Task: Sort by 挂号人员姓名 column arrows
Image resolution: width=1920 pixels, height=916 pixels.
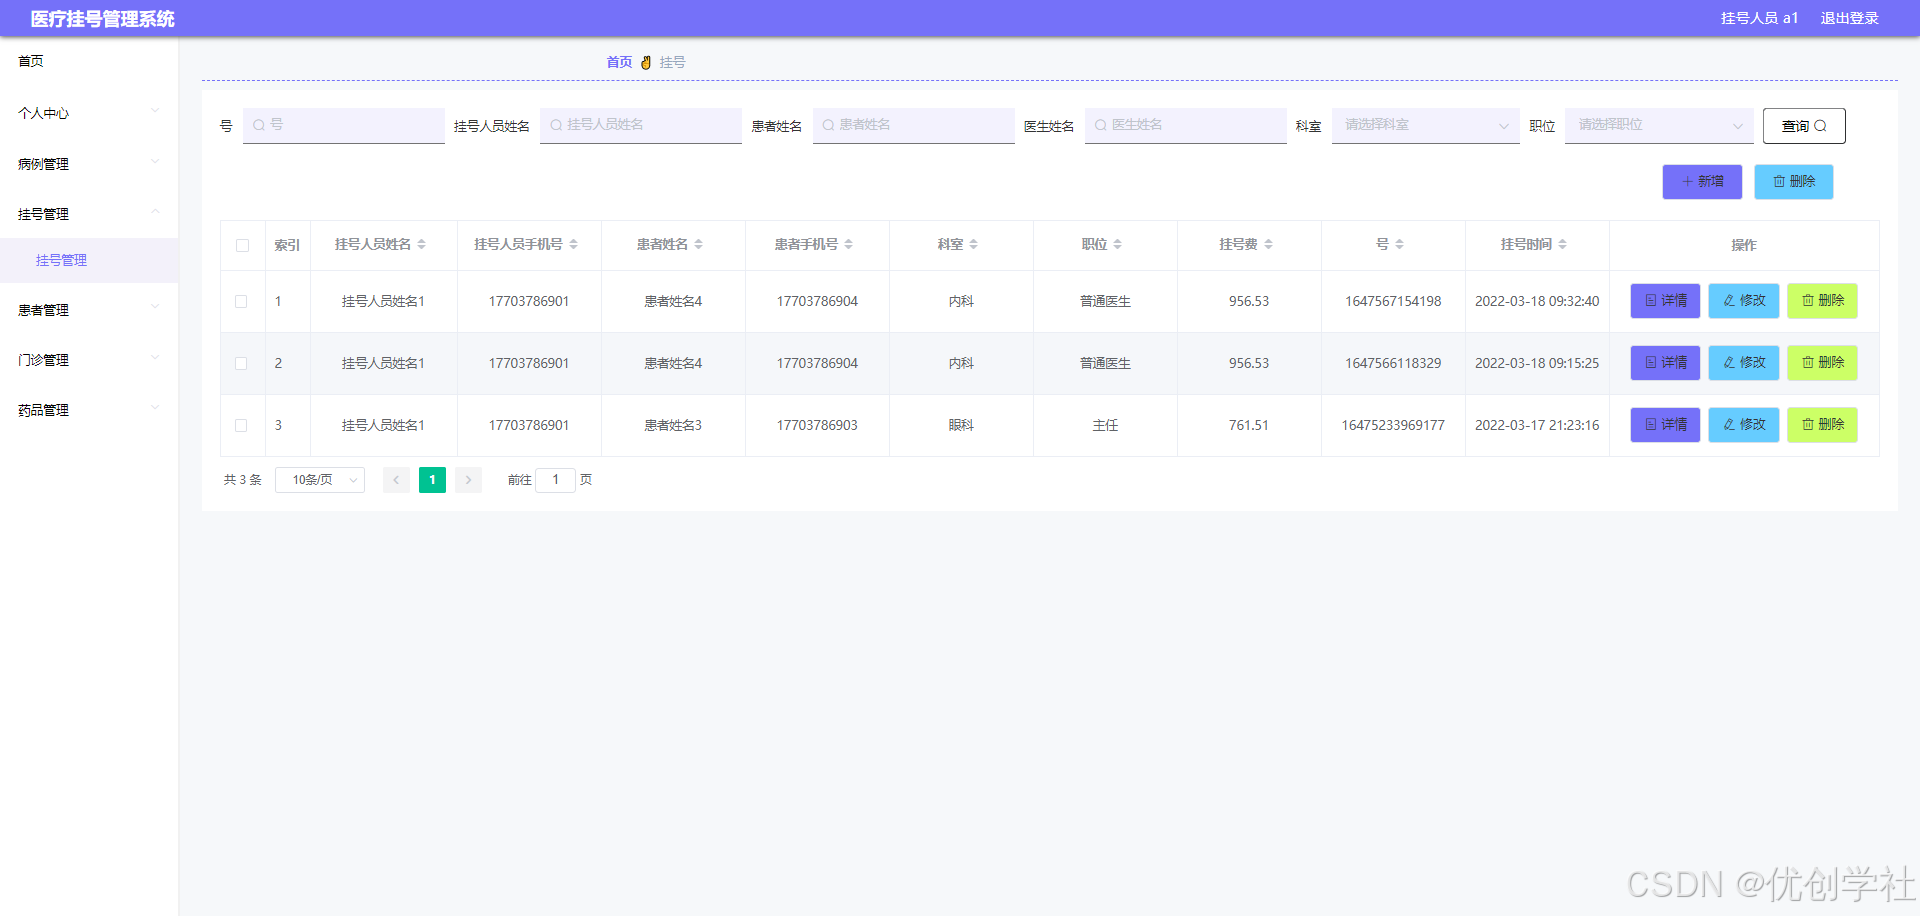Action: 422,244
